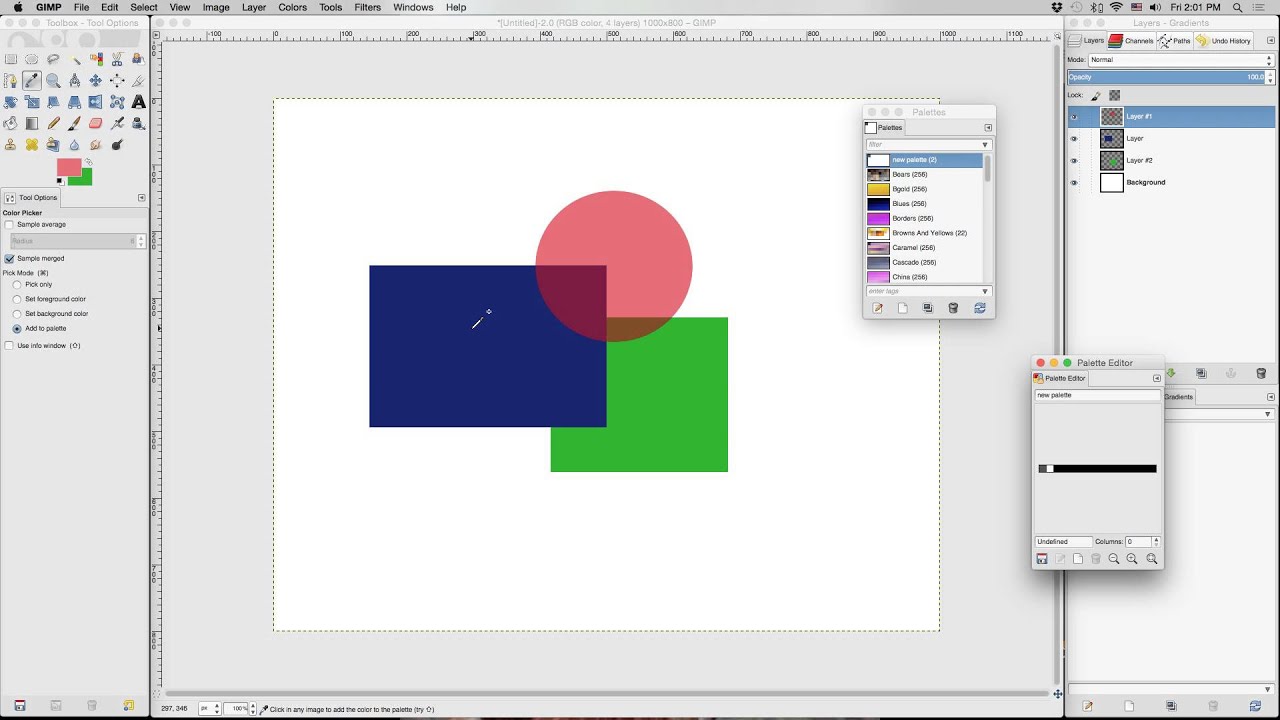Select the Pencil tool
The height and width of the screenshot is (720, 1280).
[x=53, y=123]
